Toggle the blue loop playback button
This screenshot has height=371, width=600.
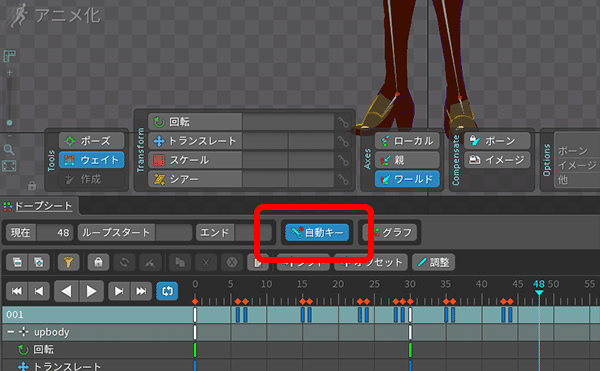click(x=167, y=291)
